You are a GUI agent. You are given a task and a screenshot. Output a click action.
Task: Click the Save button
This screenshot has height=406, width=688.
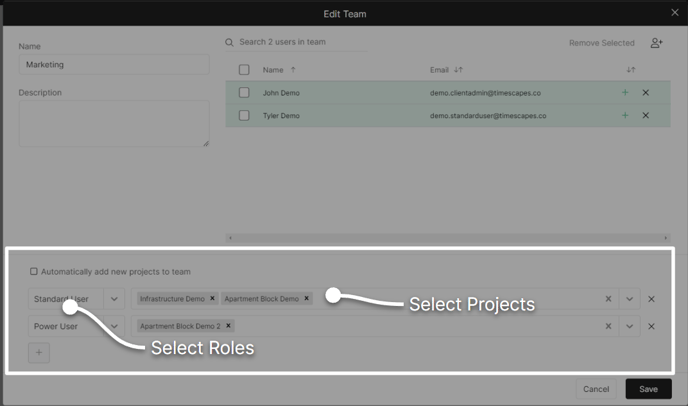649,389
